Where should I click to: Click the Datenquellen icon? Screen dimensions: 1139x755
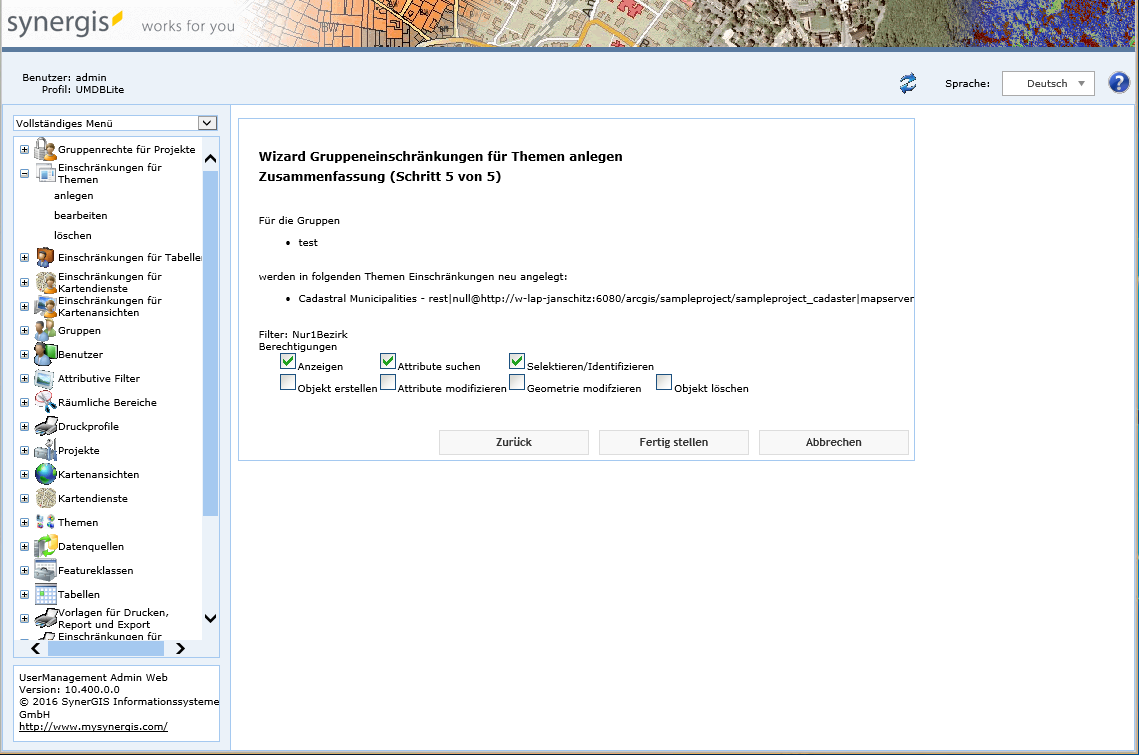click(x=45, y=546)
